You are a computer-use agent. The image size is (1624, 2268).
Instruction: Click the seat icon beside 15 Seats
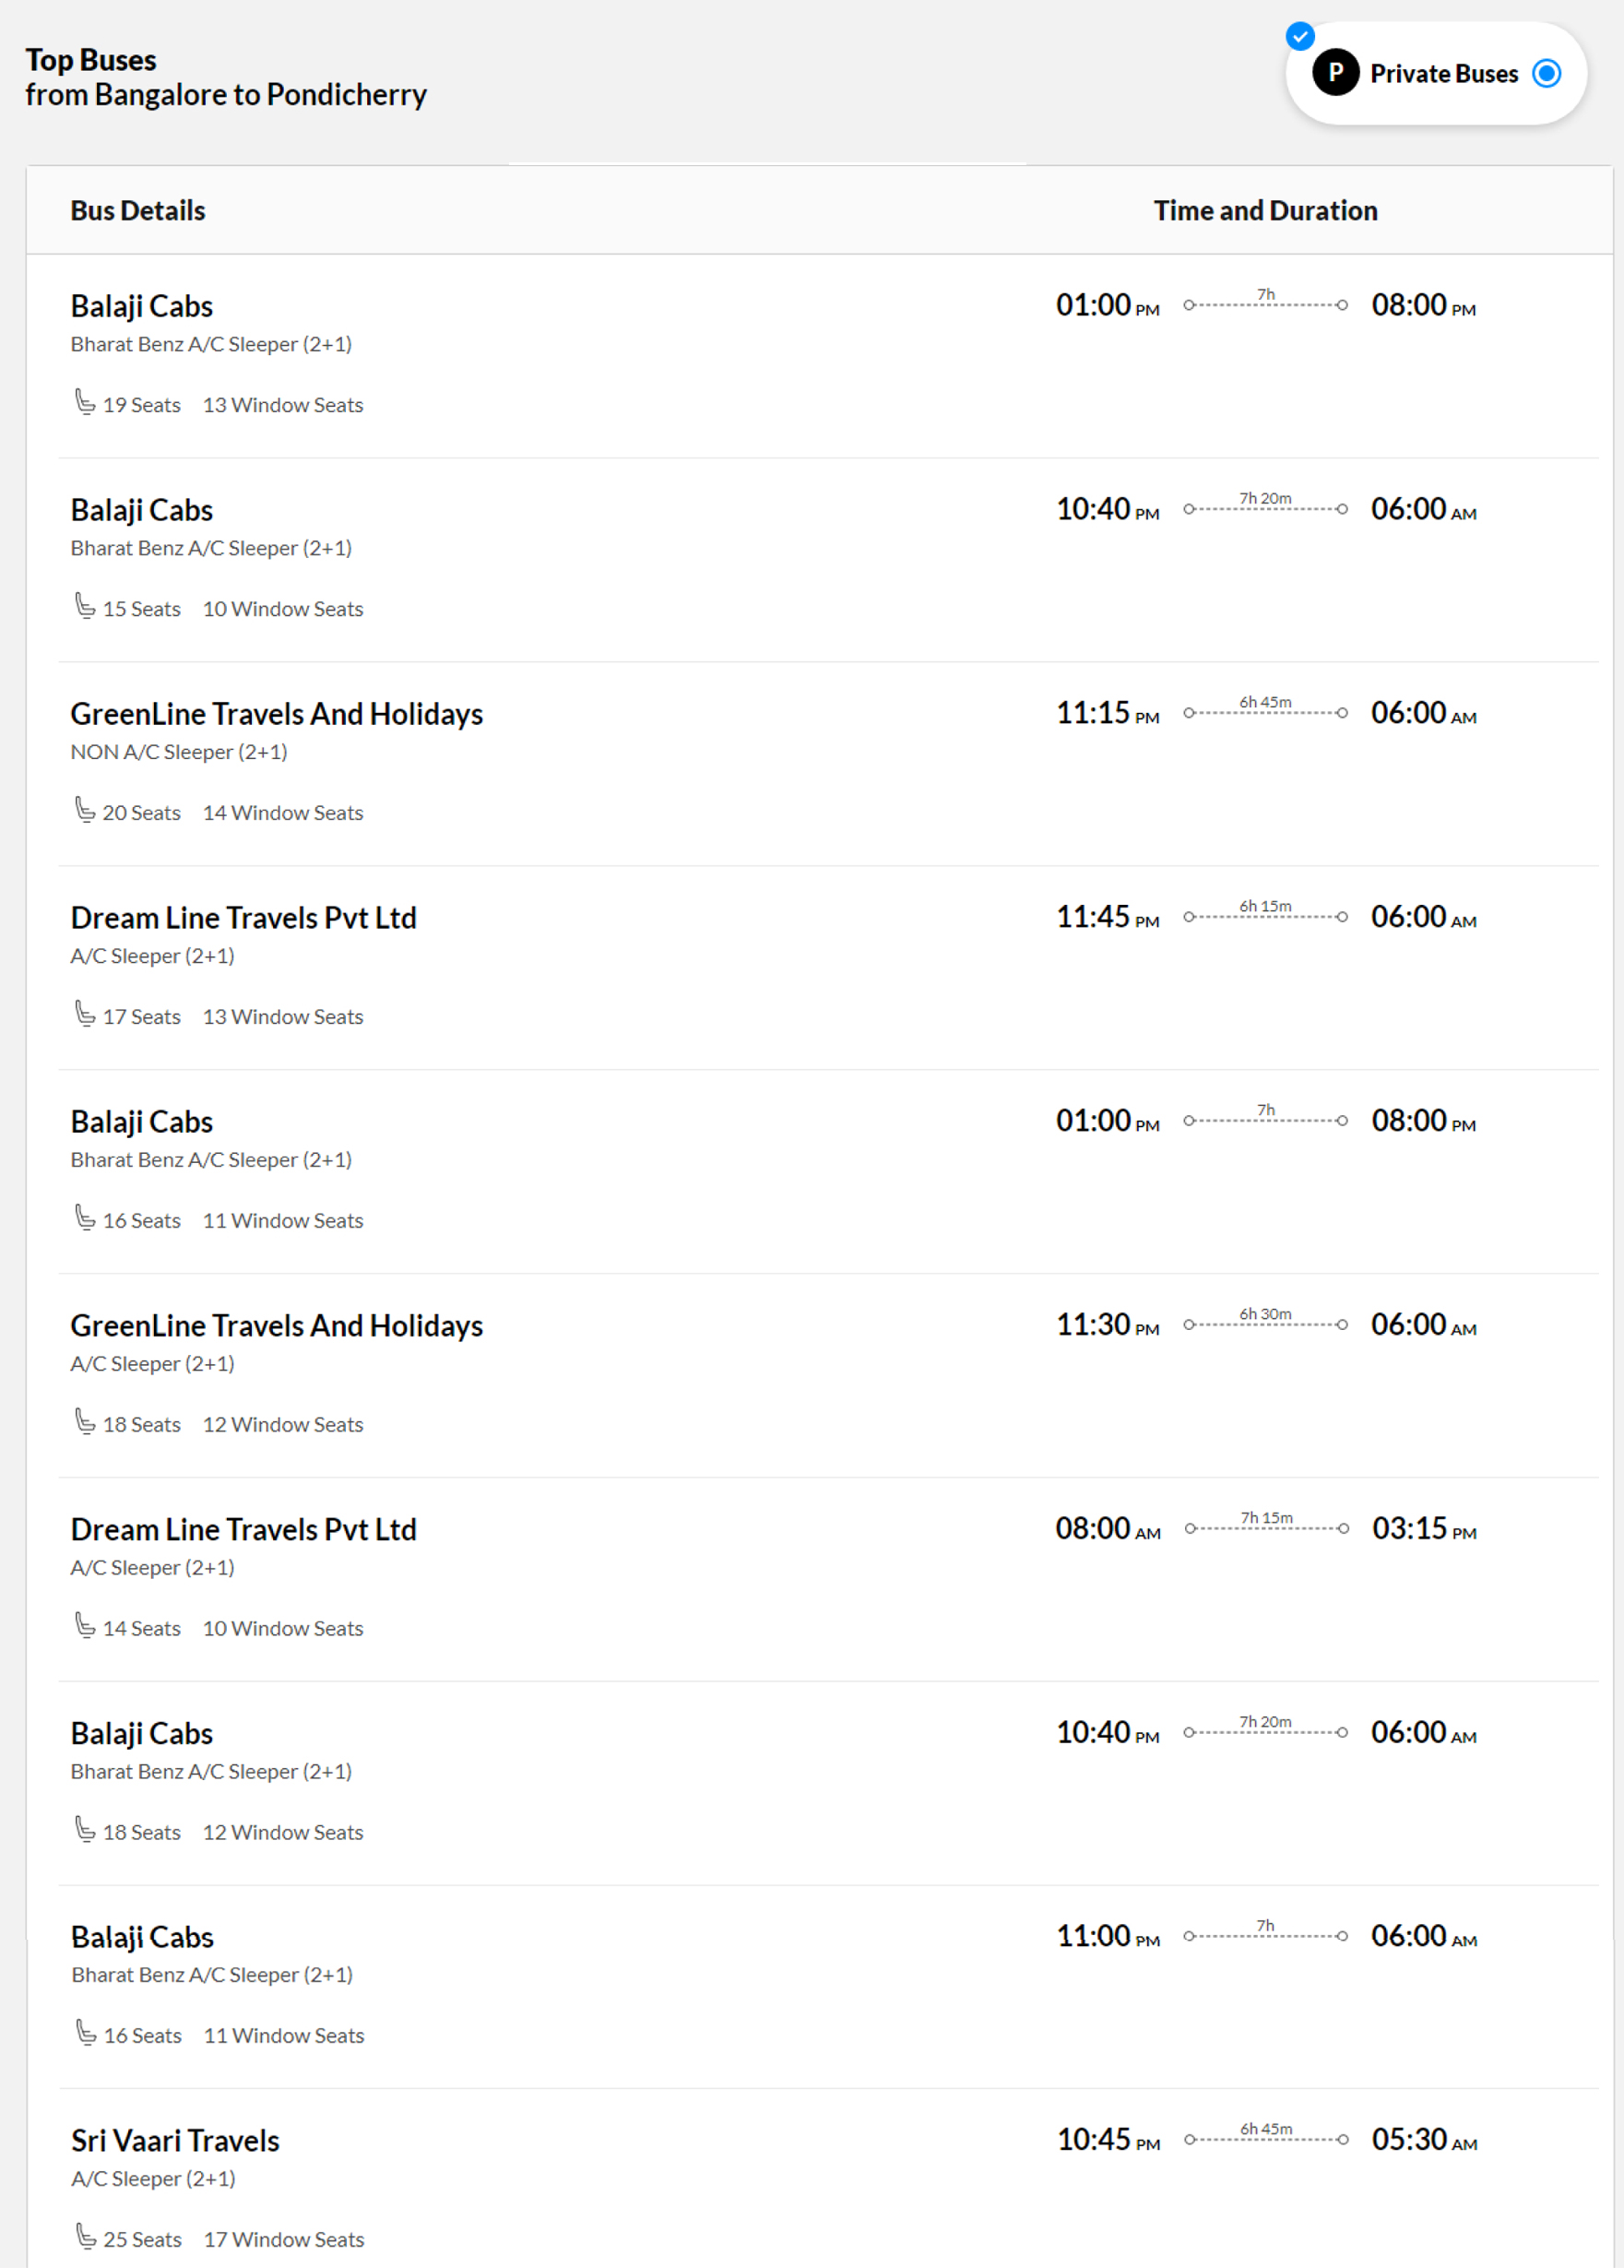coord(85,606)
